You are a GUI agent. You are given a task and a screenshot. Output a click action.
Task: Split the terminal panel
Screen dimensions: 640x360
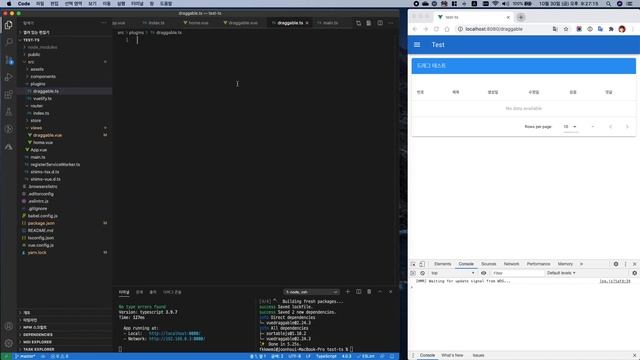point(358,292)
